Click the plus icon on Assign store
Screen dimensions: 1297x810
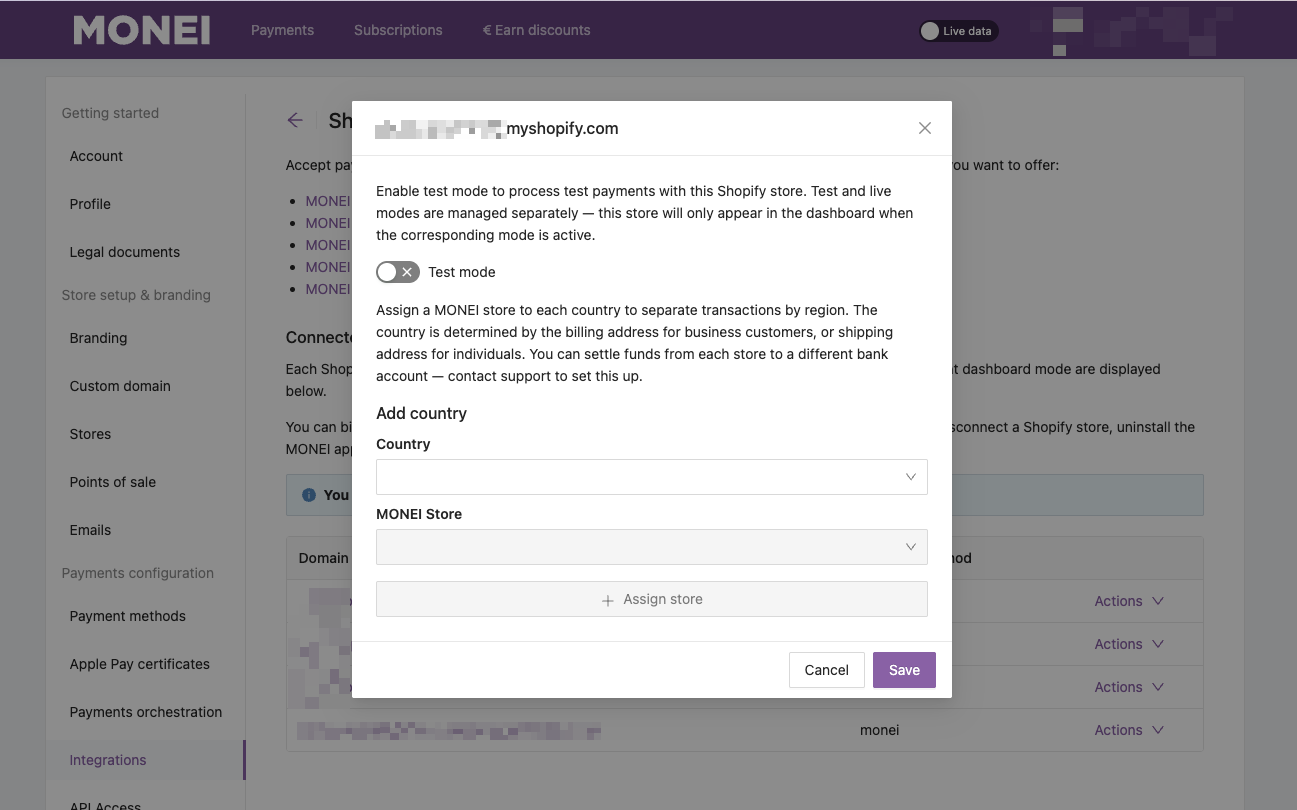click(608, 600)
